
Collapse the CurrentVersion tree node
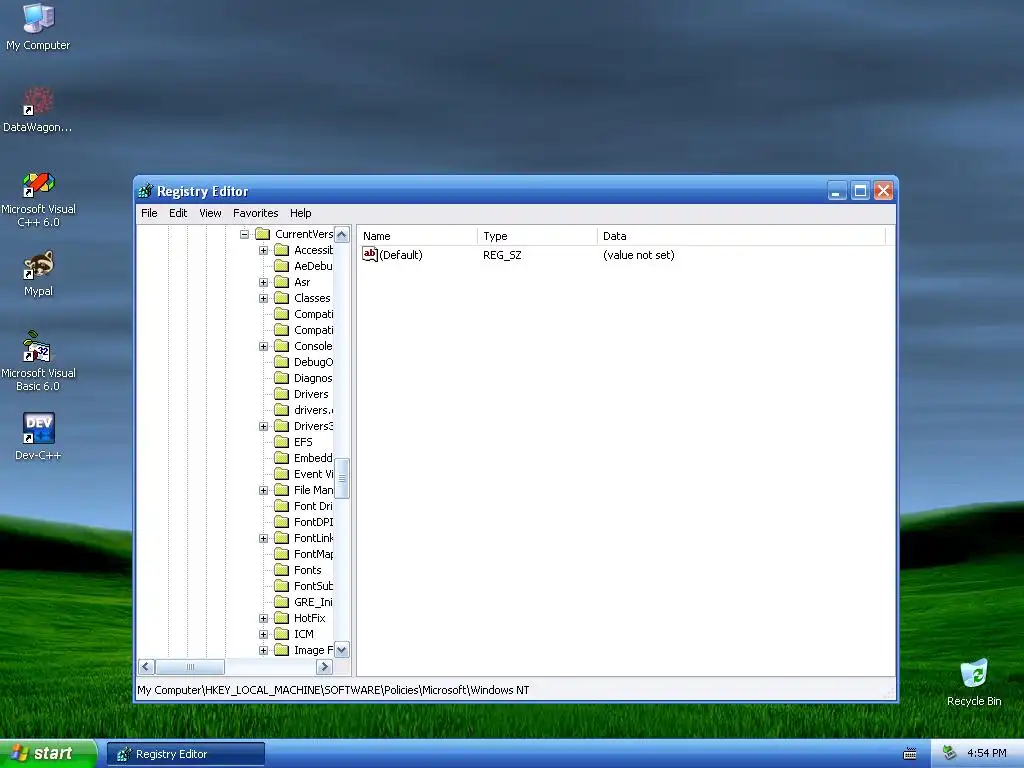point(244,234)
